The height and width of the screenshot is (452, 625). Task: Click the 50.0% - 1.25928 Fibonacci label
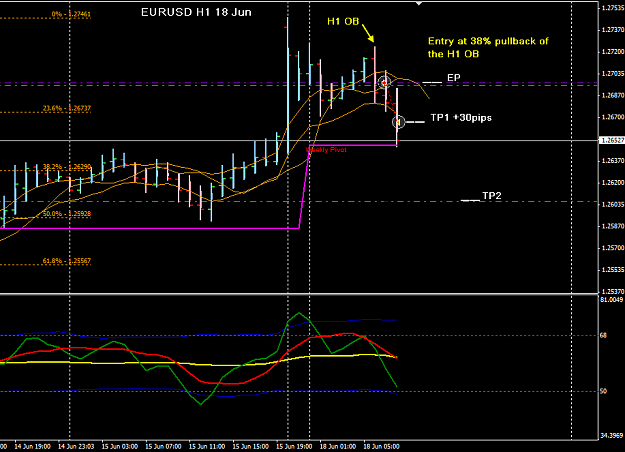67,214
